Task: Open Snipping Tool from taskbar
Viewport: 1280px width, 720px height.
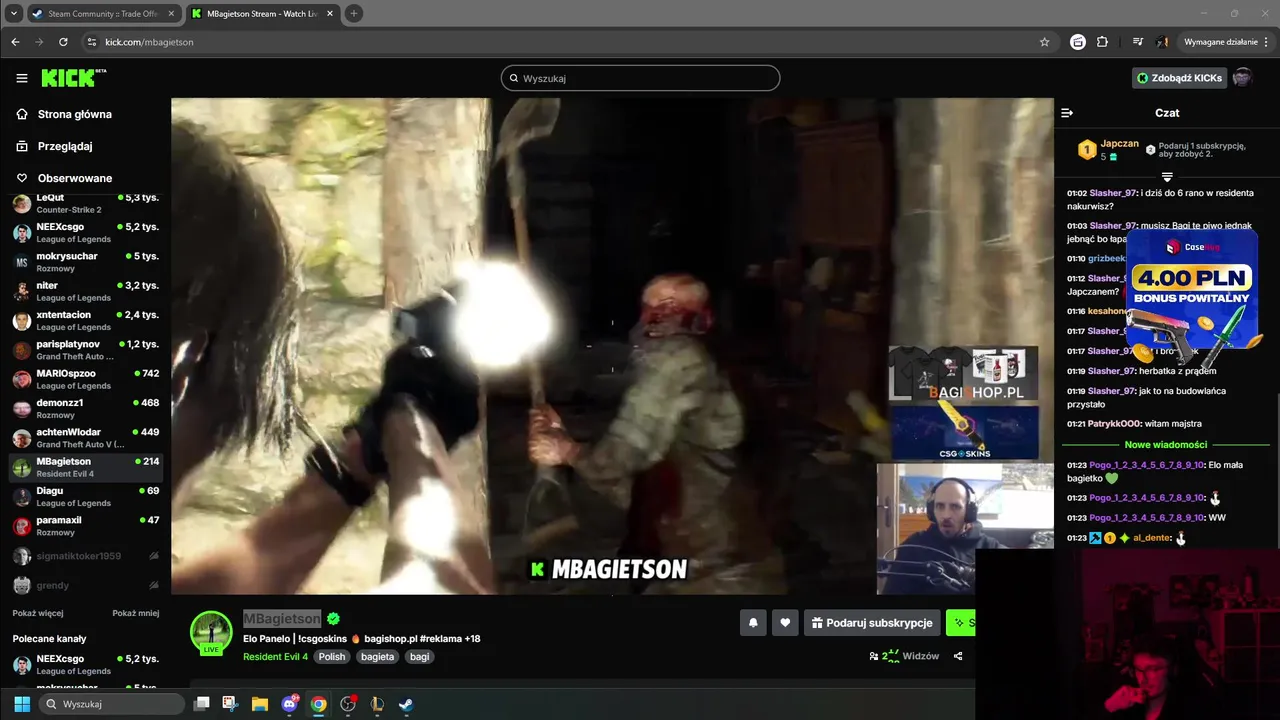Action: coord(229,704)
